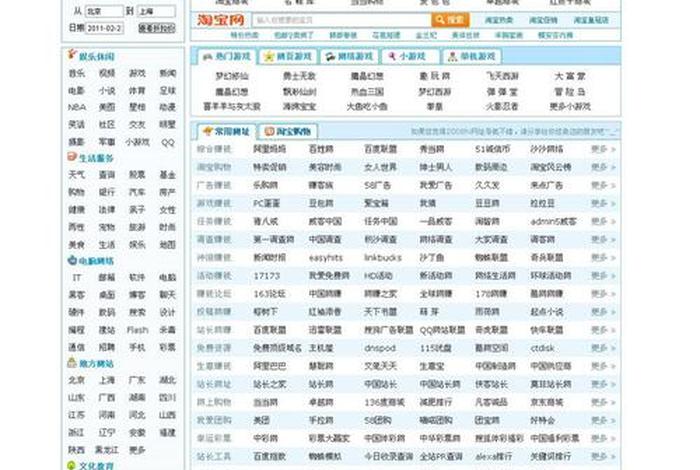
Task: Open 黑龙江 in the 地方网站 list
Action: [107, 450]
